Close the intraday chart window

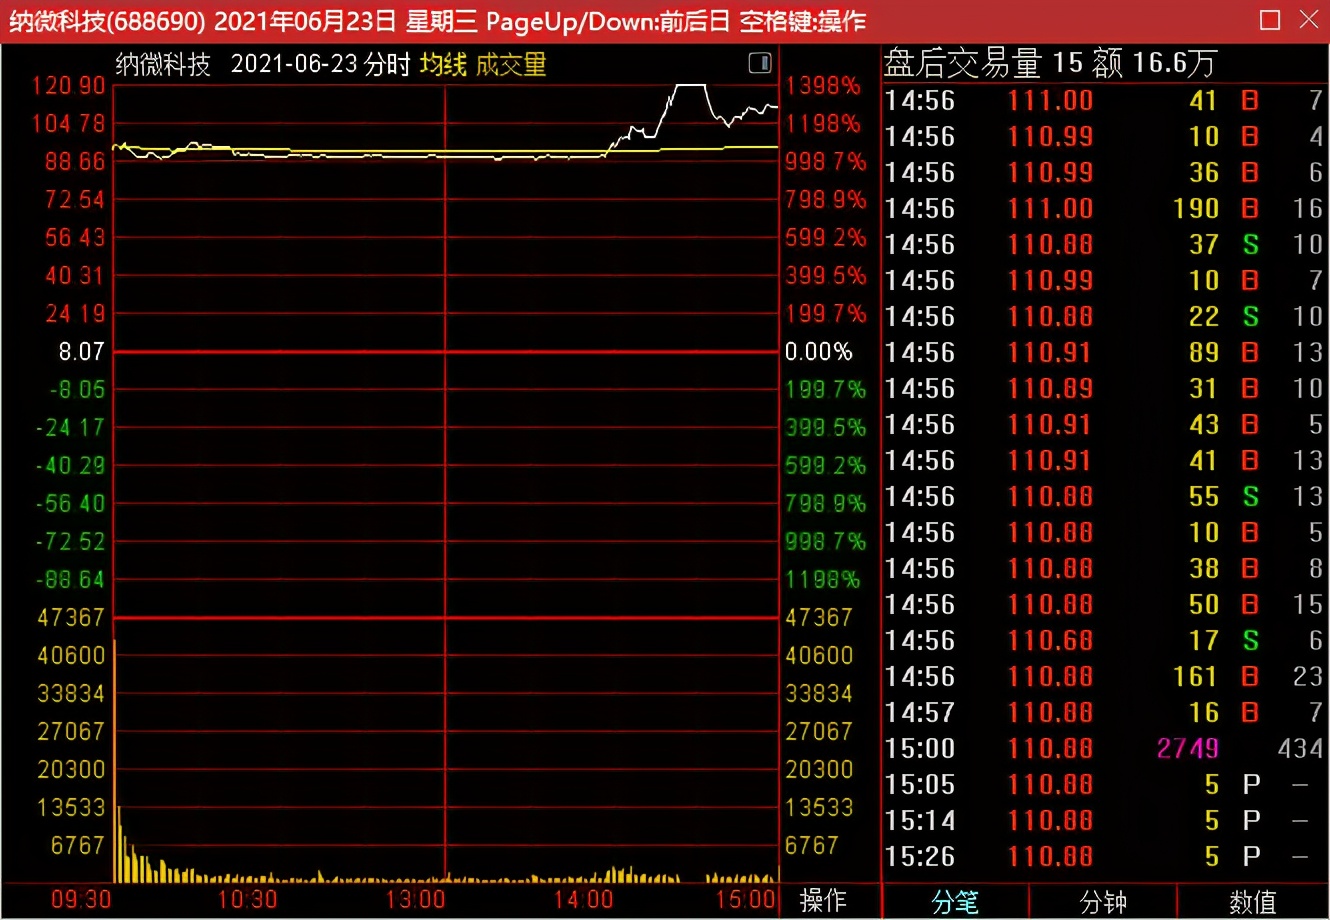pos(1309,20)
